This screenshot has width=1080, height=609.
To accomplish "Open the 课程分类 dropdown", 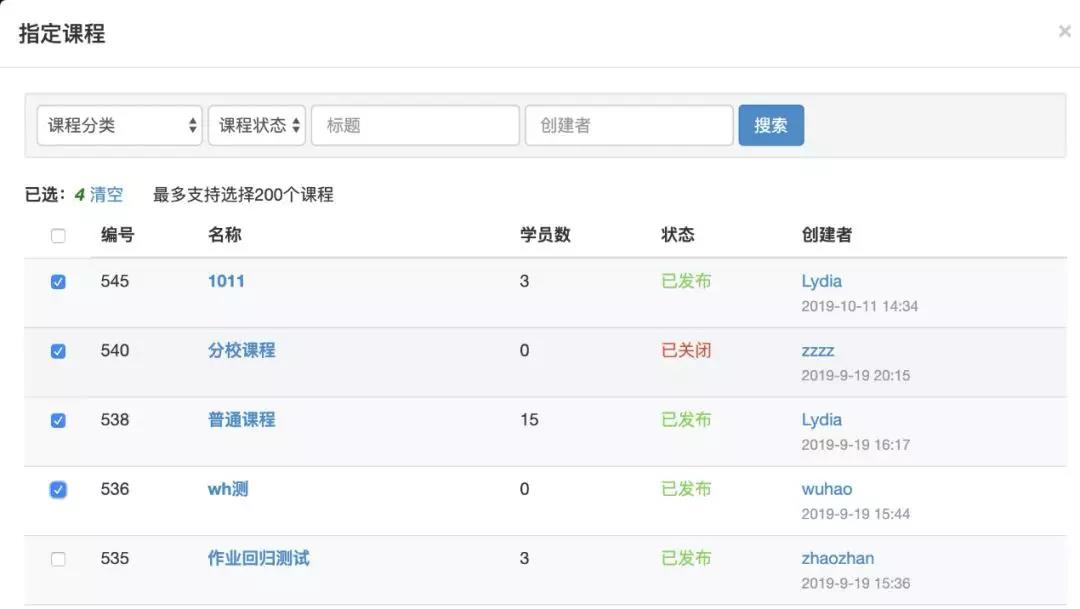I will [119, 126].
